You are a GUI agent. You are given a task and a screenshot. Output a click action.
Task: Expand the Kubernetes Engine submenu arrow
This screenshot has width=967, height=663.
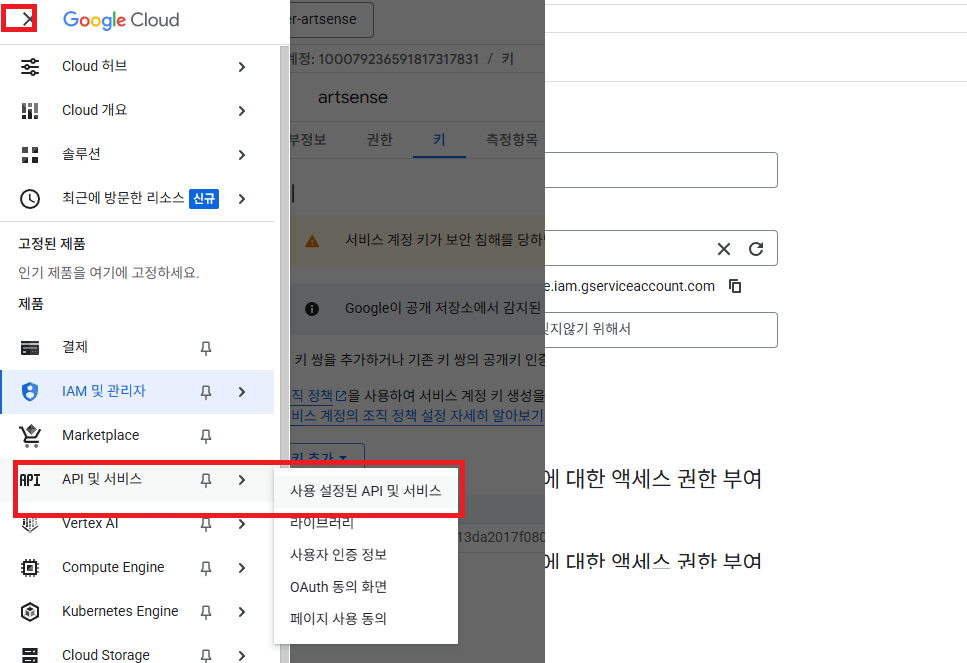pyautogui.click(x=242, y=612)
